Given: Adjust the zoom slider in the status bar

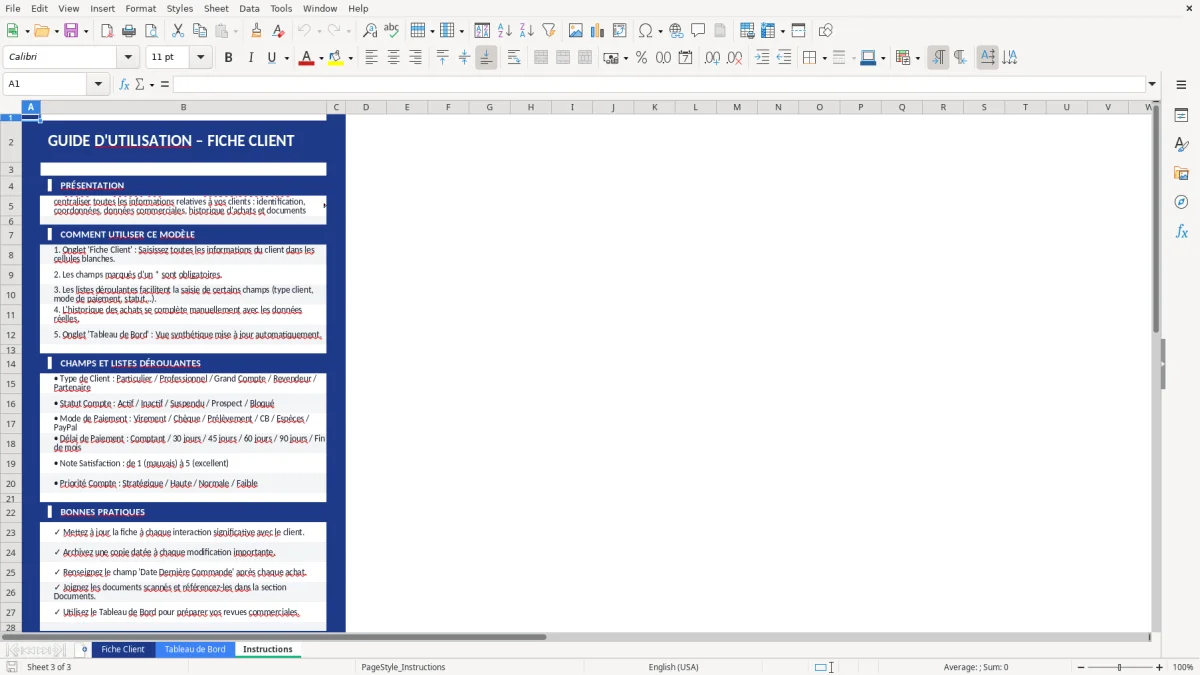Looking at the screenshot, I should pyautogui.click(x=1117, y=667).
